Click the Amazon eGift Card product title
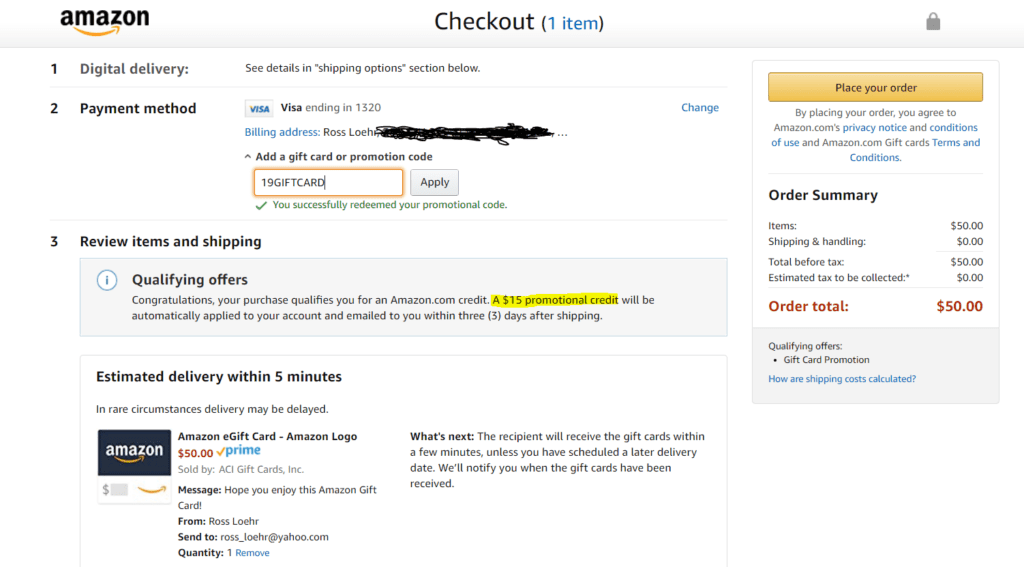The height and width of the screenshot is (567, 1024). click(x=267, y=436)
